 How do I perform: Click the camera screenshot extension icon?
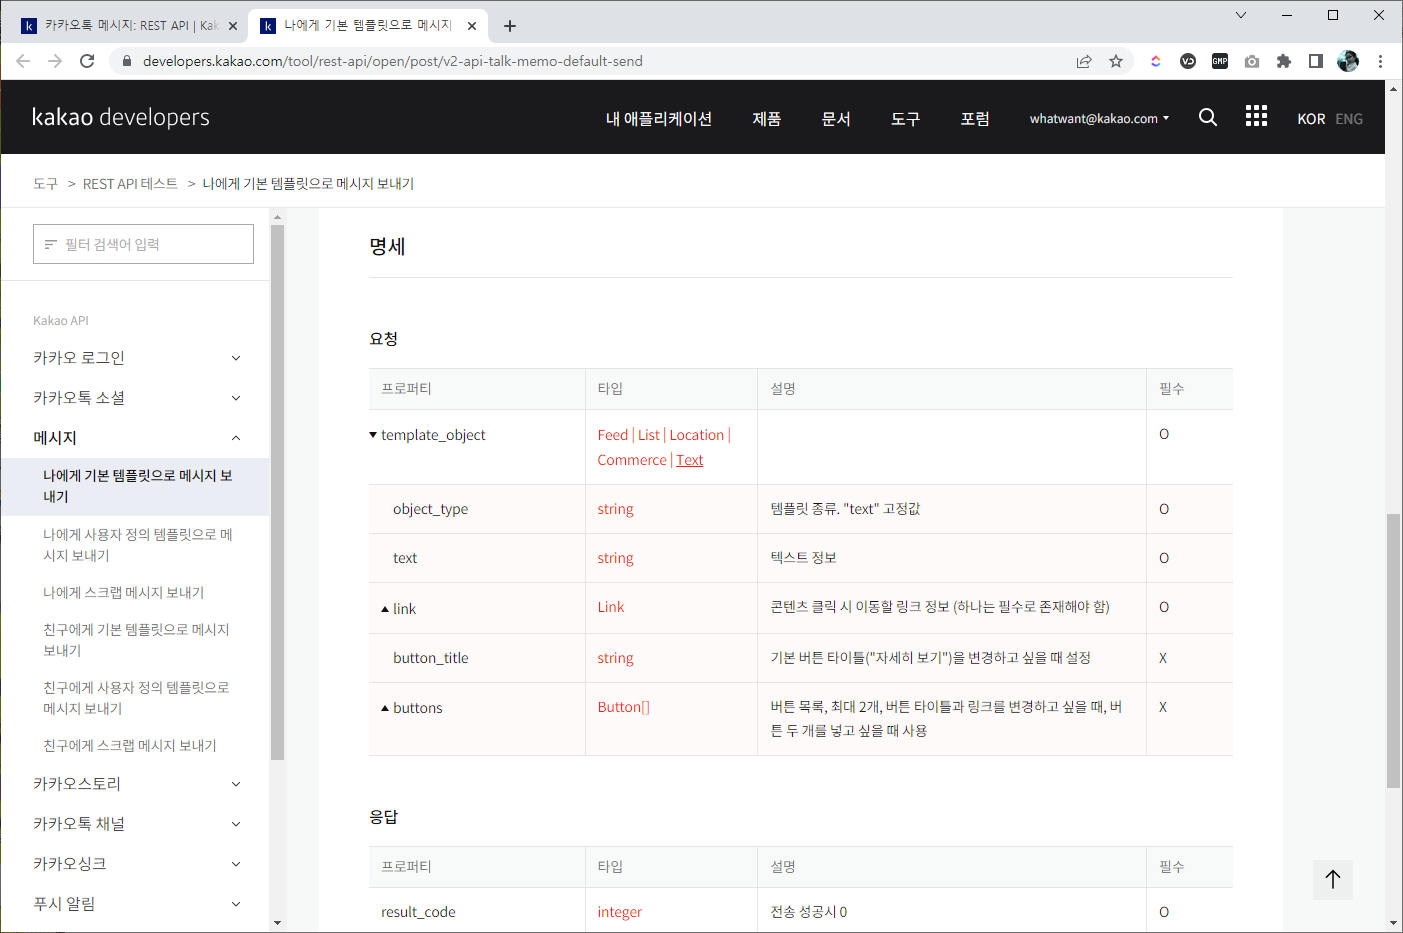pyautogui.click(x=1252, y=61)
